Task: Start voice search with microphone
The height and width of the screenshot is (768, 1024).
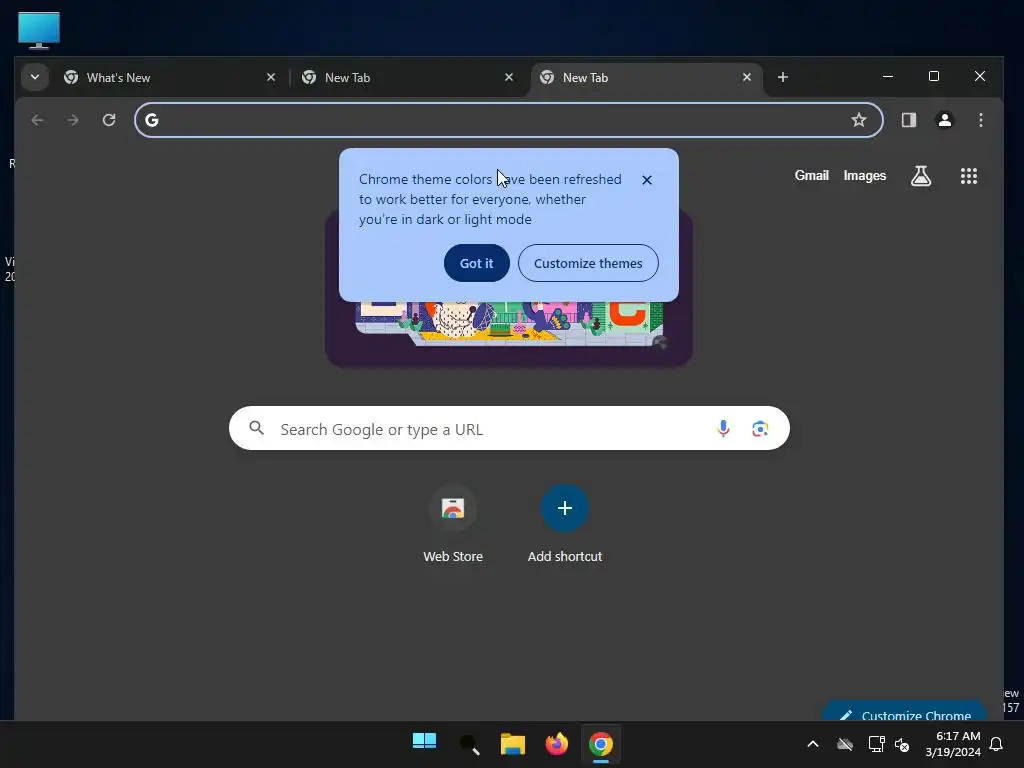Action: pos(723,428)
